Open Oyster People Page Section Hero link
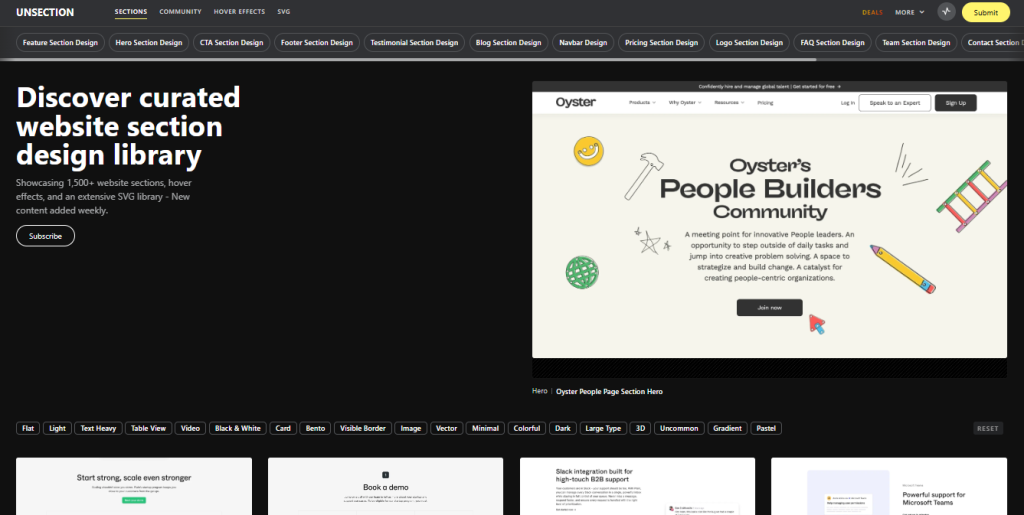This screenshot has width=1024, height=515. coord(609,392)
